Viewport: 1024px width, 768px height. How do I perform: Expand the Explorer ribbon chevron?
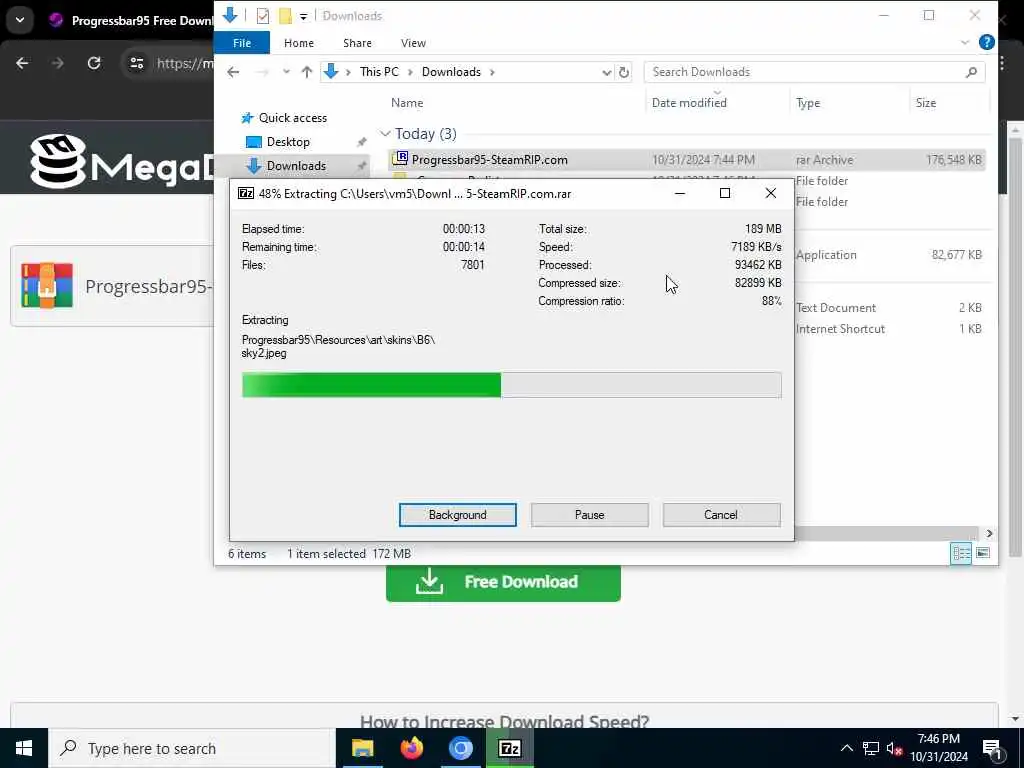pyautogui.click(x=965, y=43)
